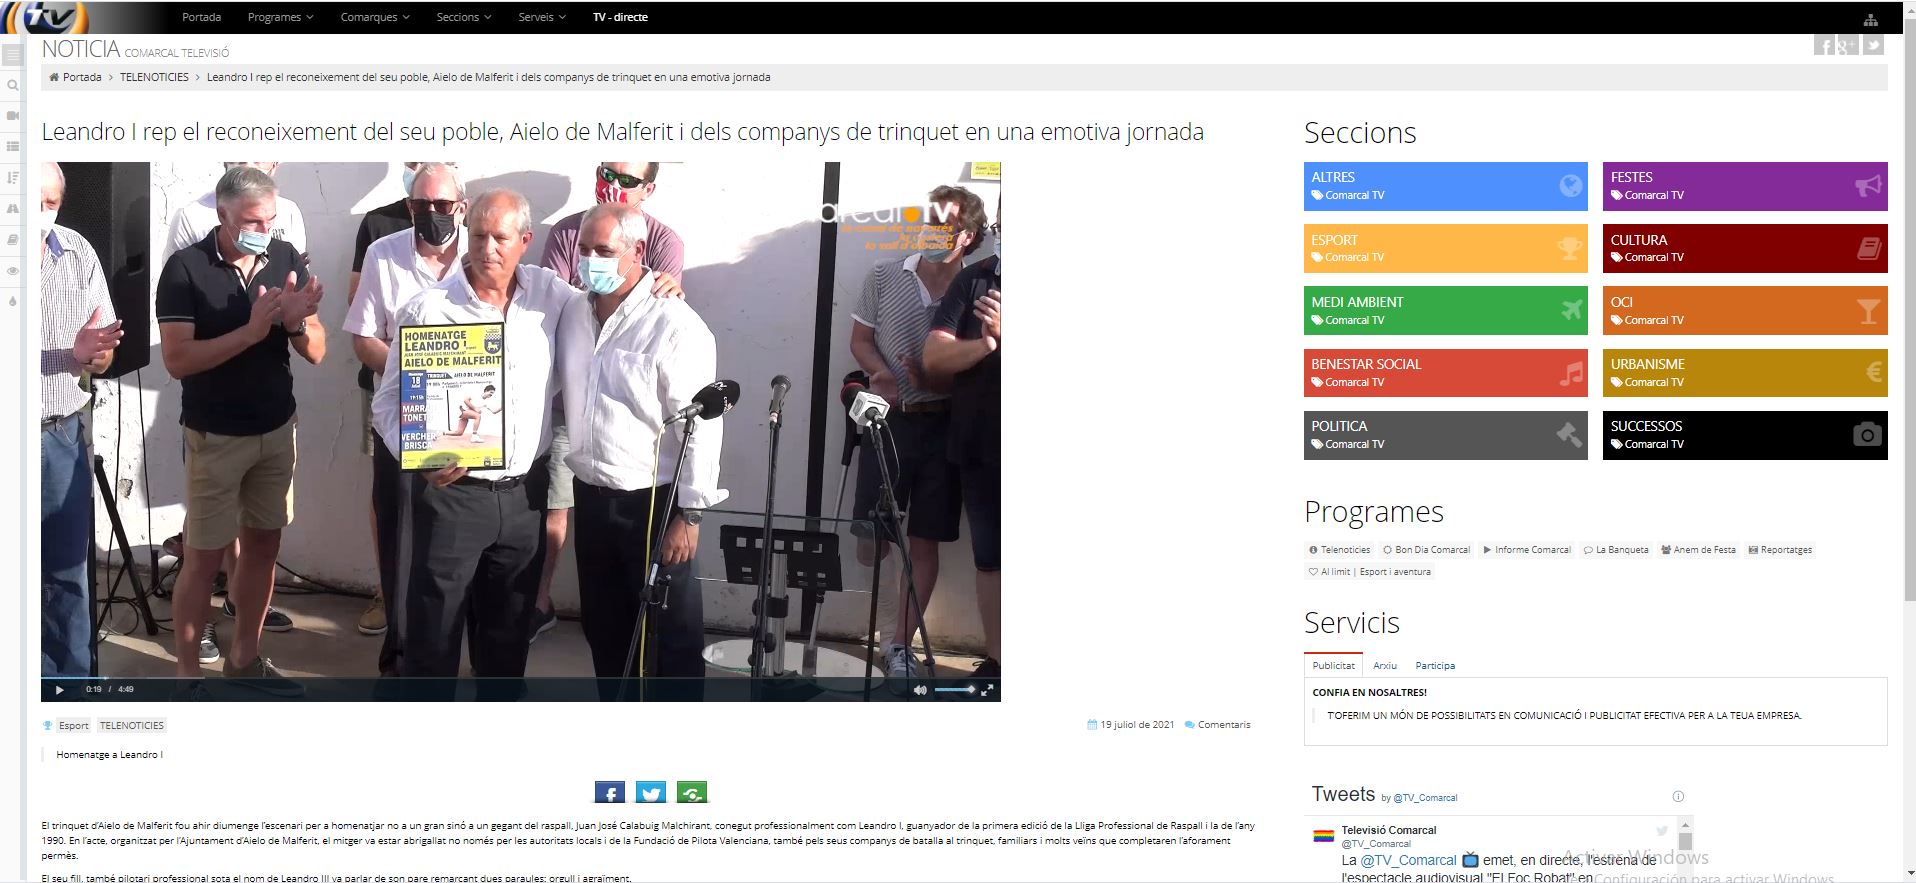The width and height of the screenshot is (1916, 883).
Task: Click TELENOTICIES breadcrumb link
Action: (154, 77)
